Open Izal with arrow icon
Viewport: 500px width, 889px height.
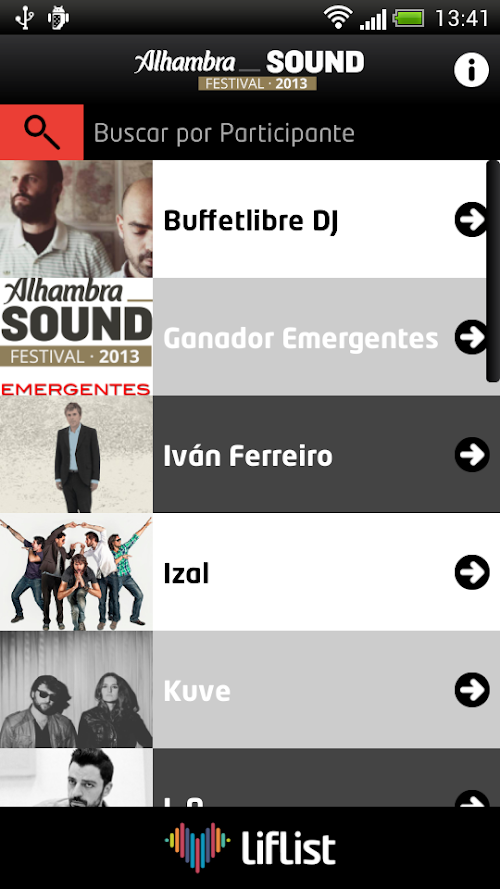click(x=472, y=572)
